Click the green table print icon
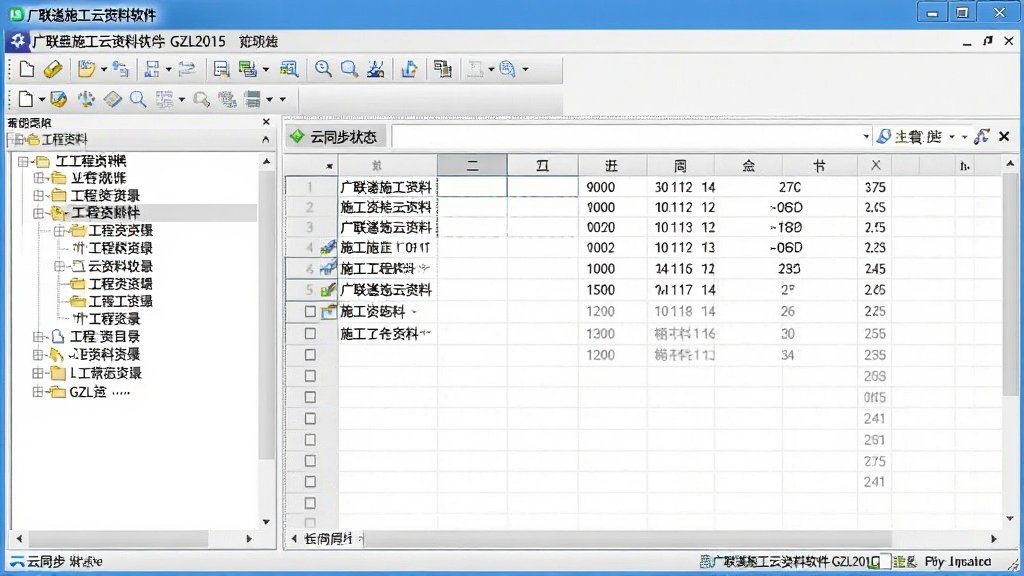Screen dimensions: 1024x576 click(248, 69)
